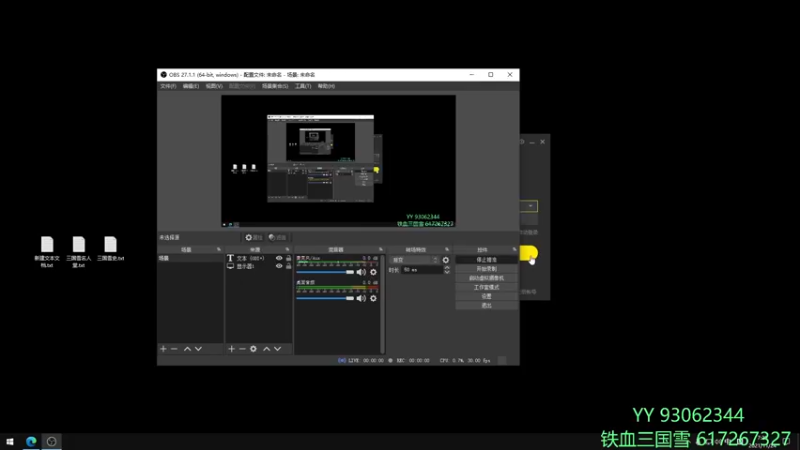The height and width of the screenshot is (450, 800).
Task: Toggle 工作室模式 studio mode
Action: 486,287
